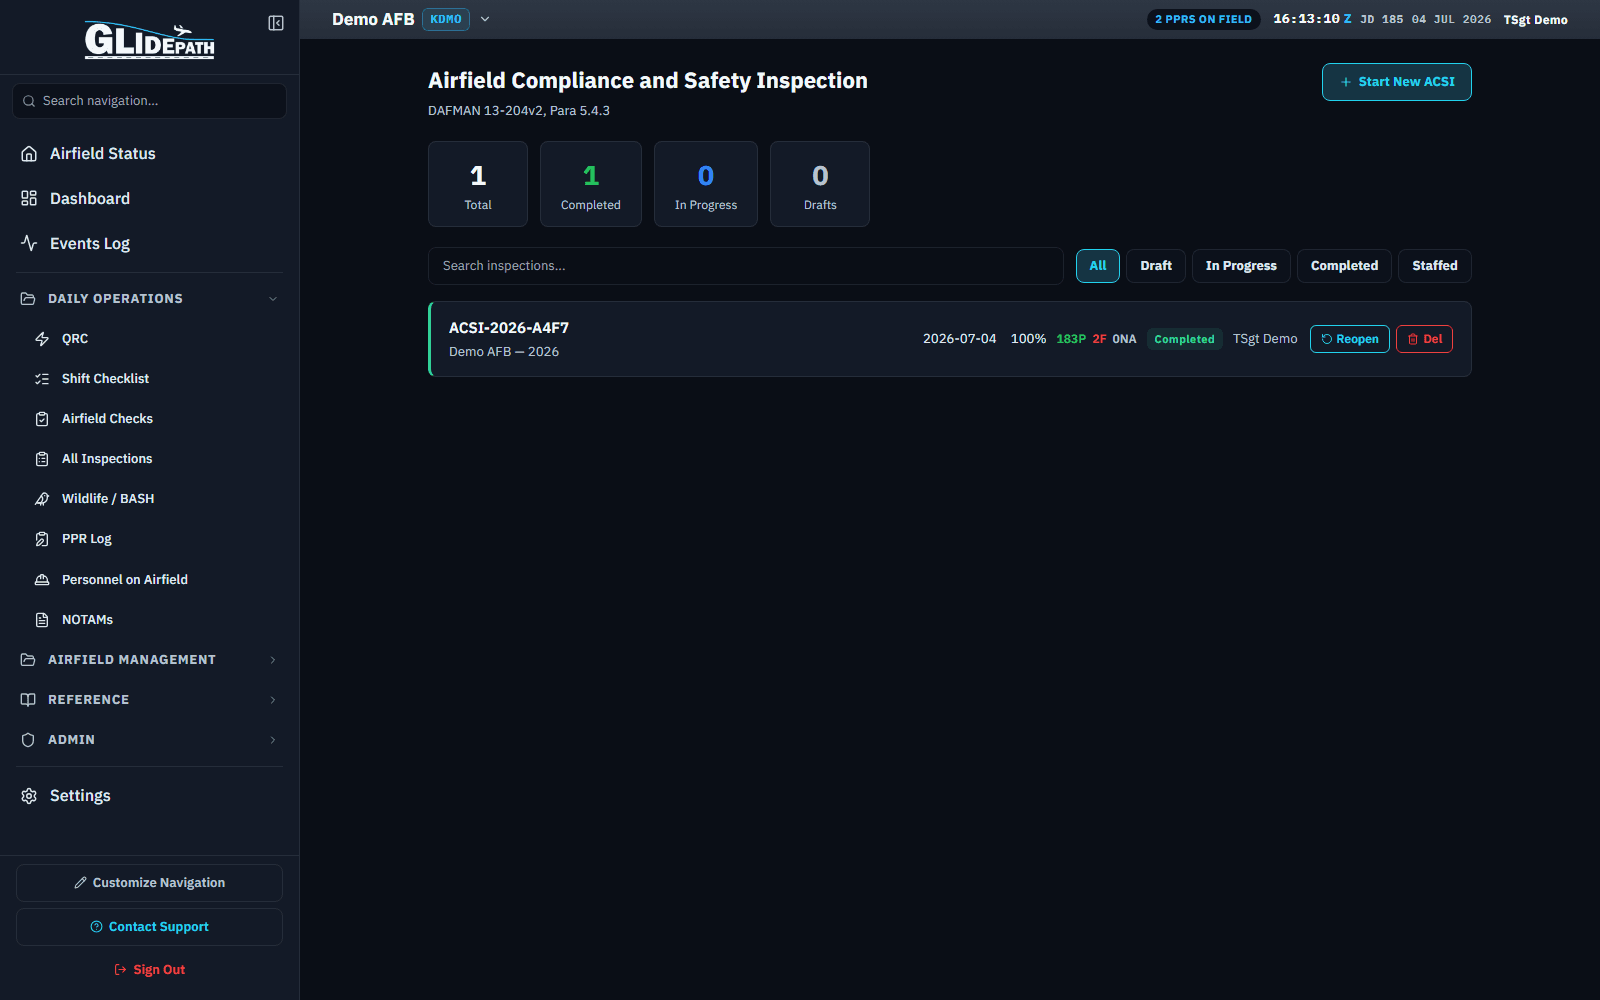Viewport: 1600px width, 1000px height.
Task: Open Airfield Status page
Action: (149, 154)
